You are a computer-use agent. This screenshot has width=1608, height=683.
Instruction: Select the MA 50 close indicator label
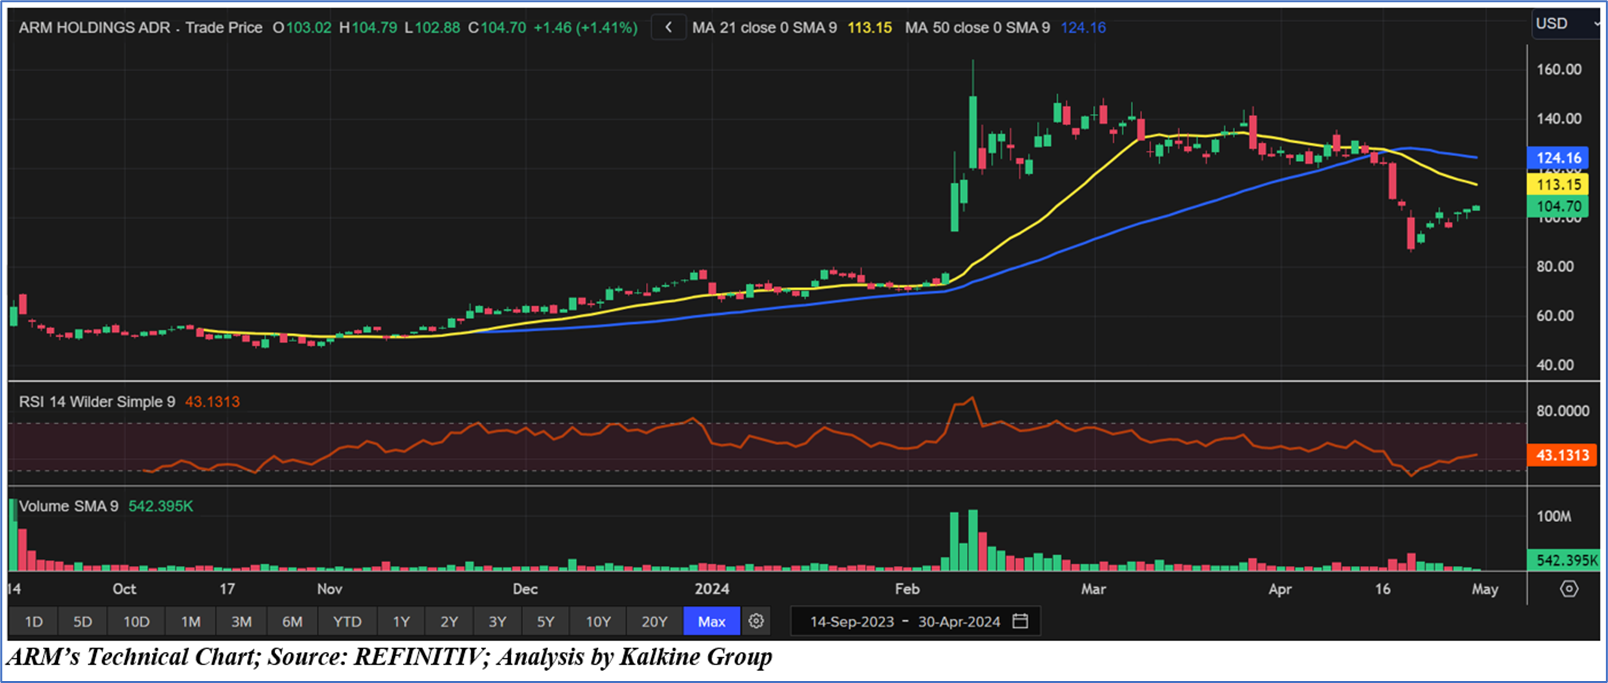(978, 28)
